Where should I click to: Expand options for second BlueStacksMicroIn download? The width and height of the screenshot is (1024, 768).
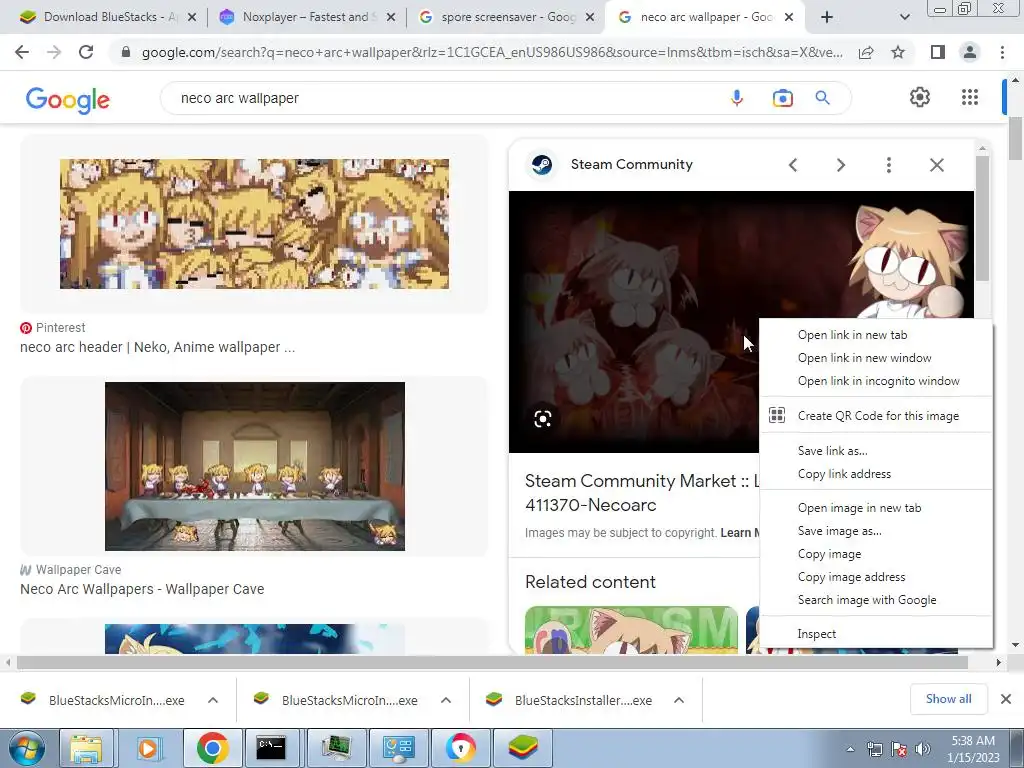tap(446, 700)
